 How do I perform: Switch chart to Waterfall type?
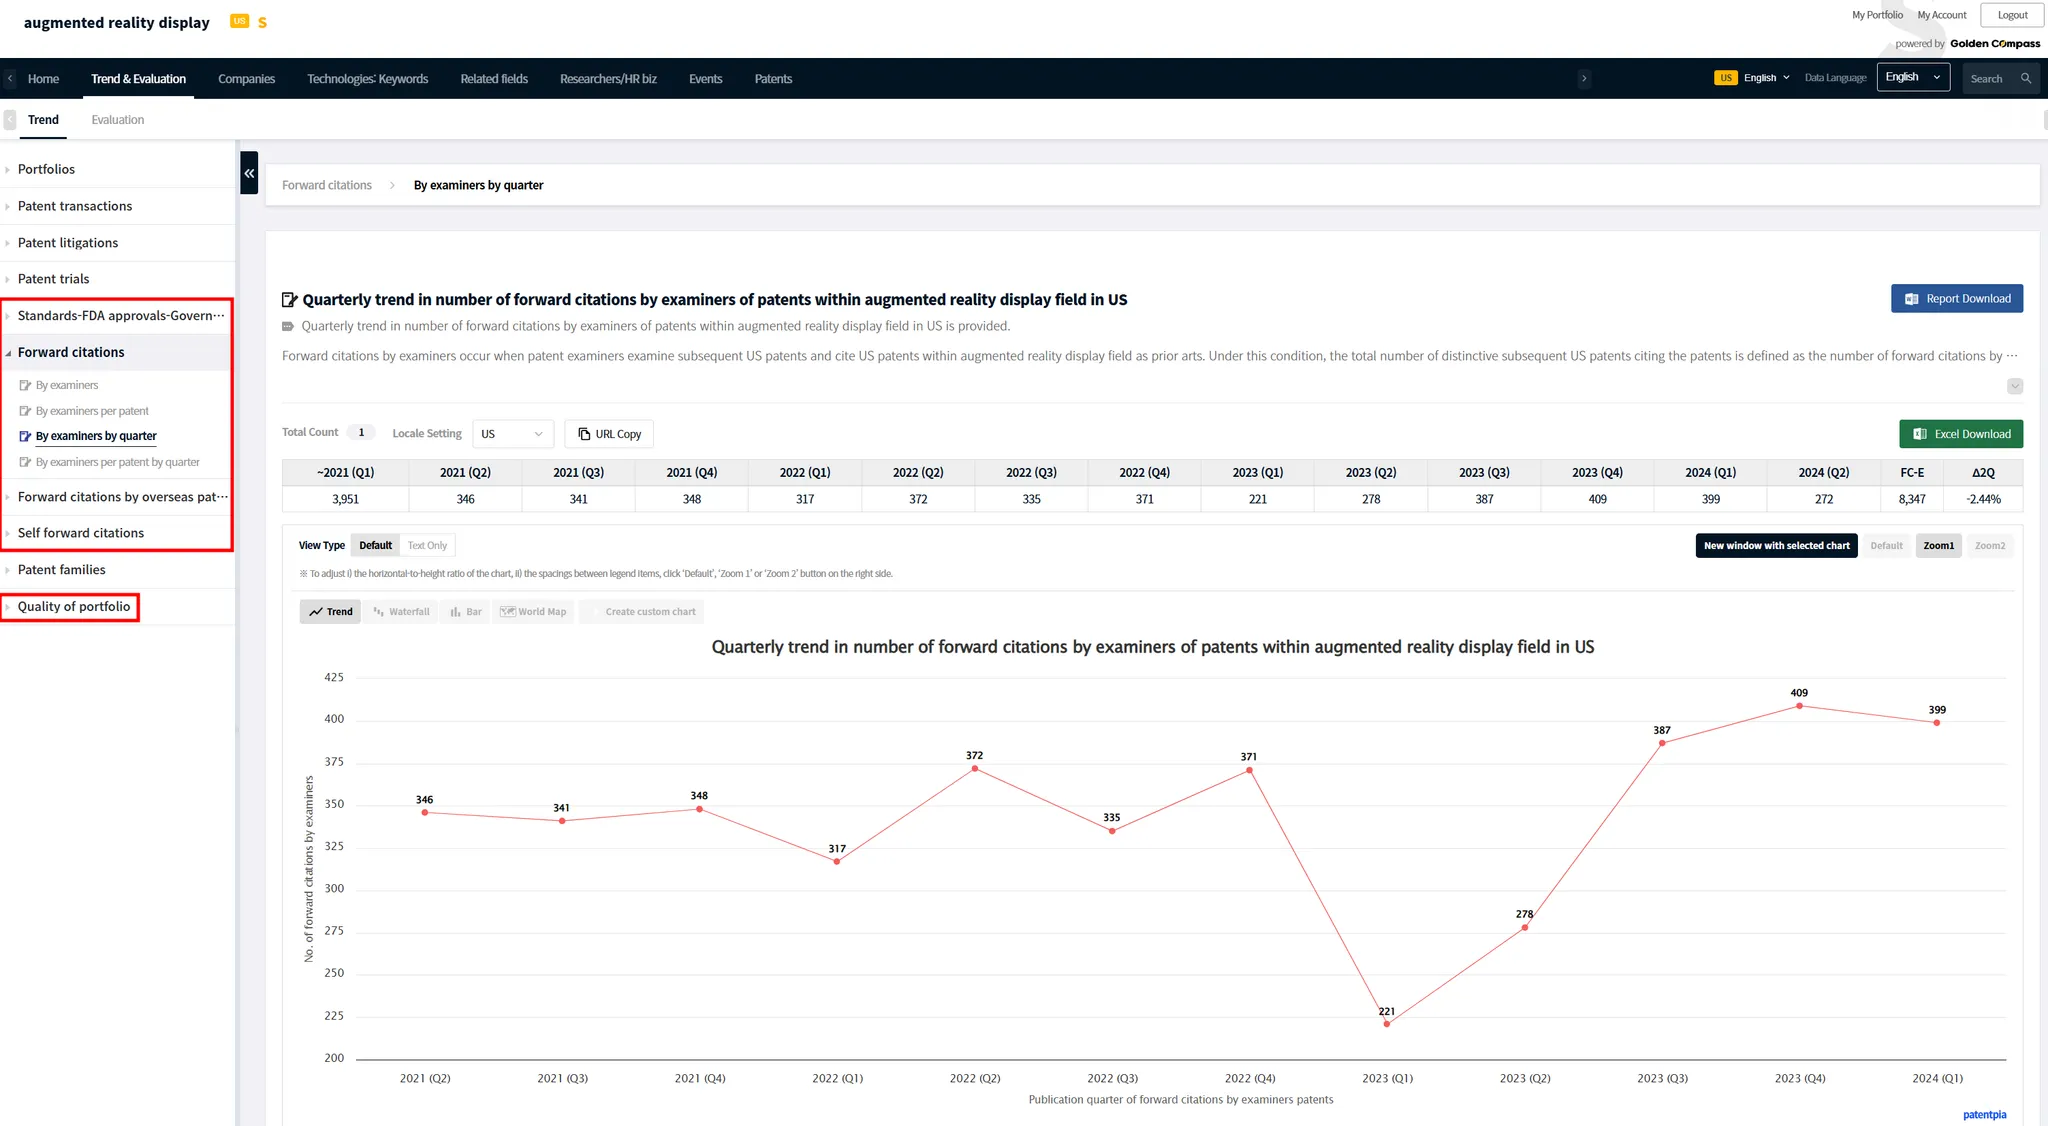click(x=401, y=612)
